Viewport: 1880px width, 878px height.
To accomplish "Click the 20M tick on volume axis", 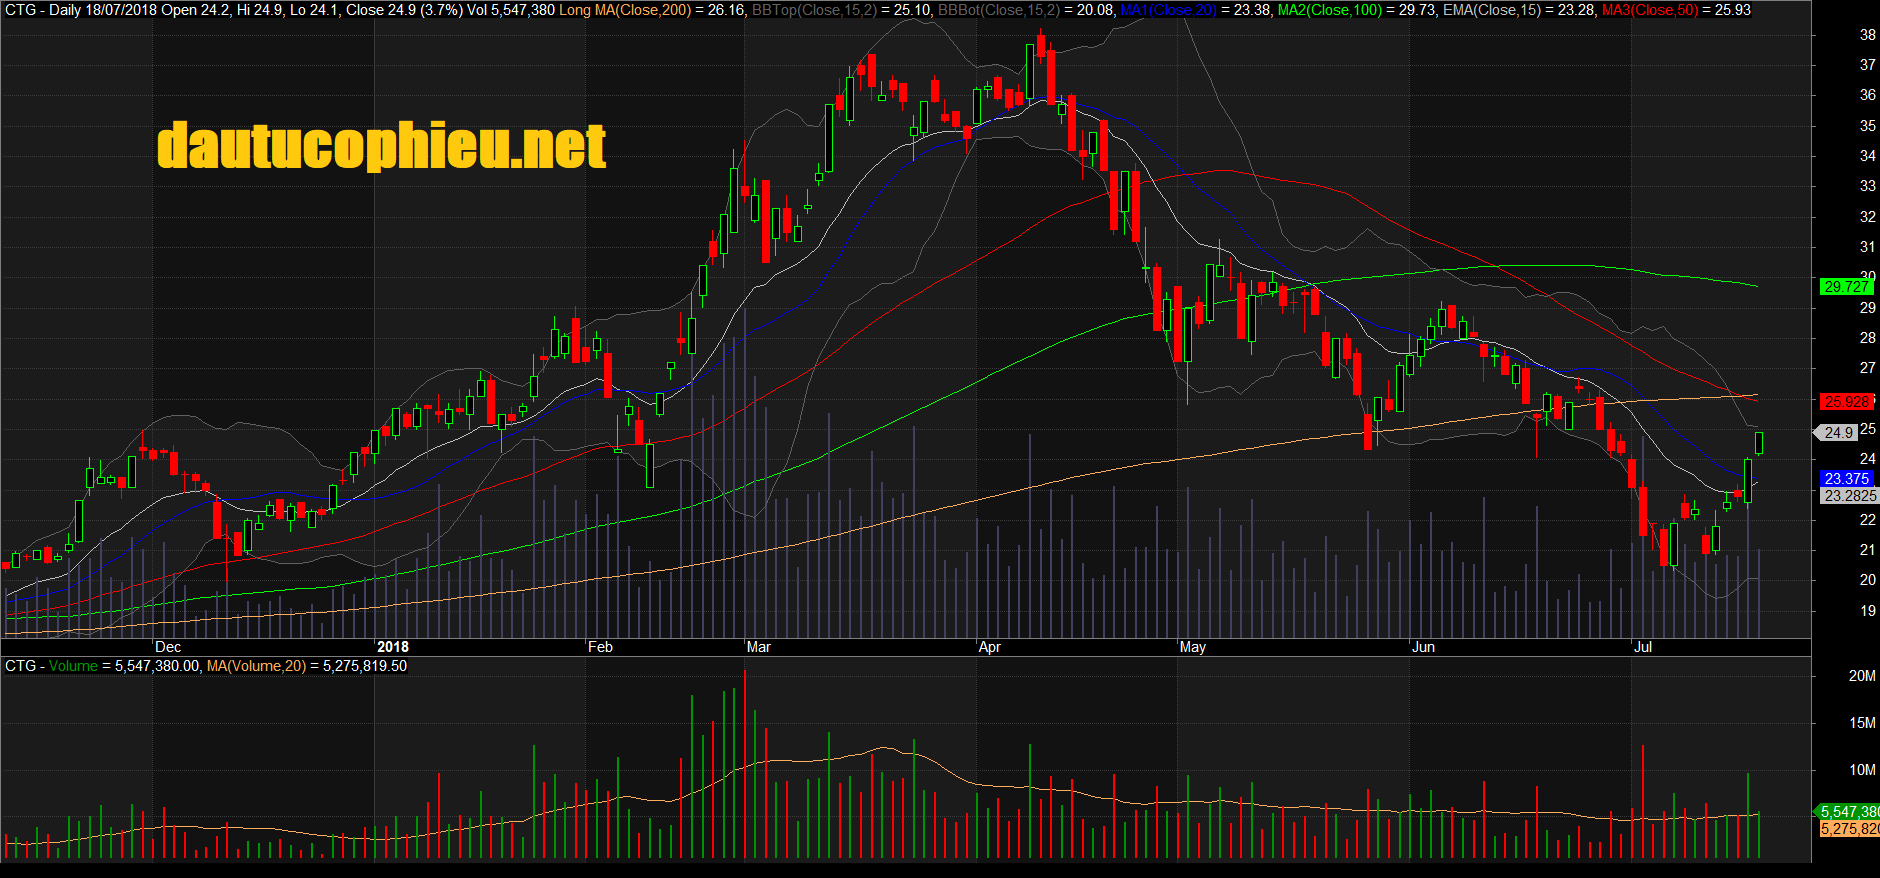I will tap(1861, 676).
